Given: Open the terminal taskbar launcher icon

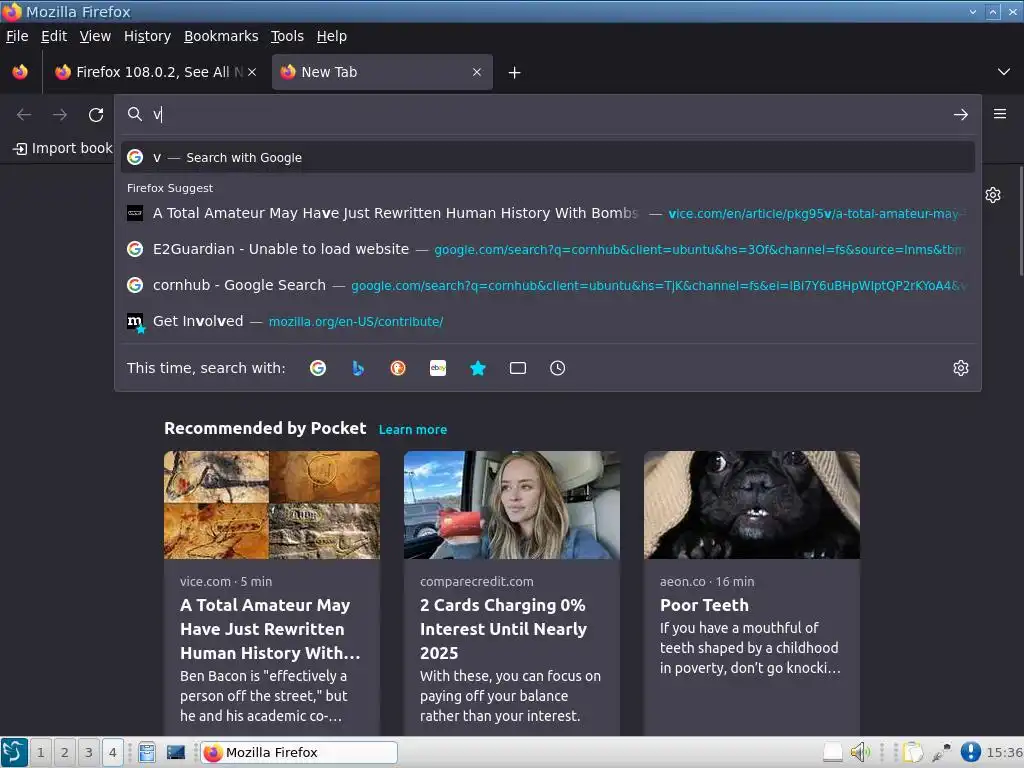Looking at the screenshot, I should [176, 752].
